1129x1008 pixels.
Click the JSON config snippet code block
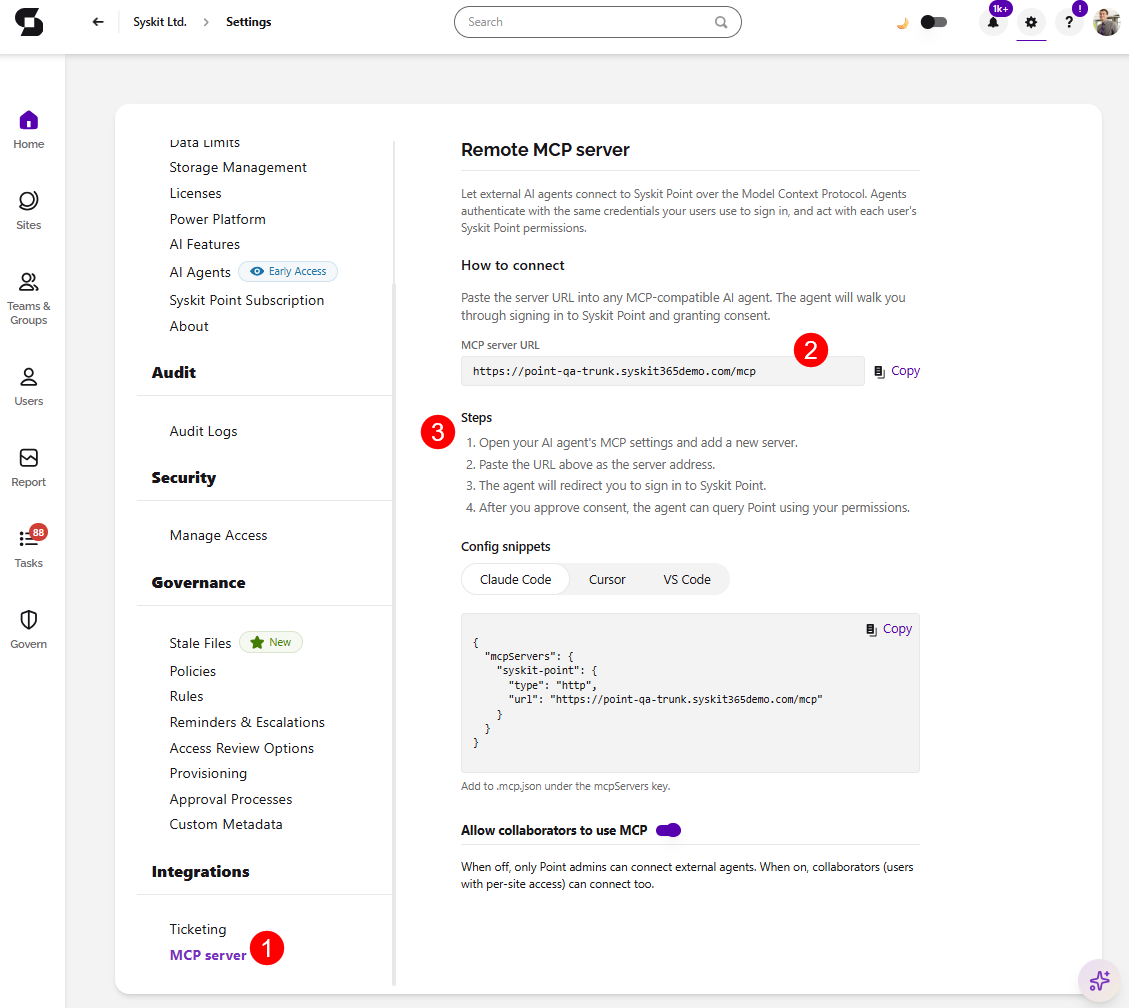(x=690, y=693)
